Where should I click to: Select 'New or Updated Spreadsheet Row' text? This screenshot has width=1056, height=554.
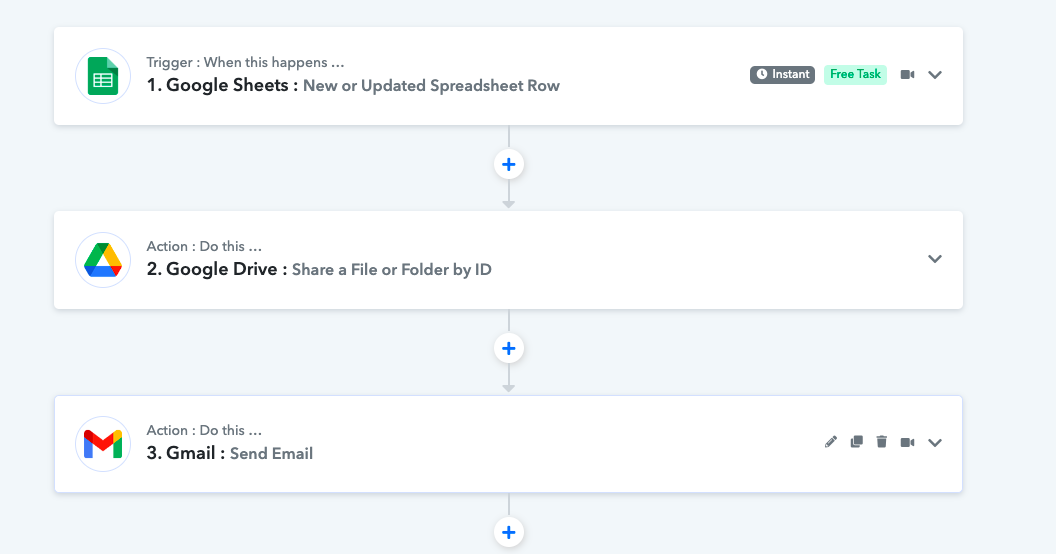coord(431,86)
